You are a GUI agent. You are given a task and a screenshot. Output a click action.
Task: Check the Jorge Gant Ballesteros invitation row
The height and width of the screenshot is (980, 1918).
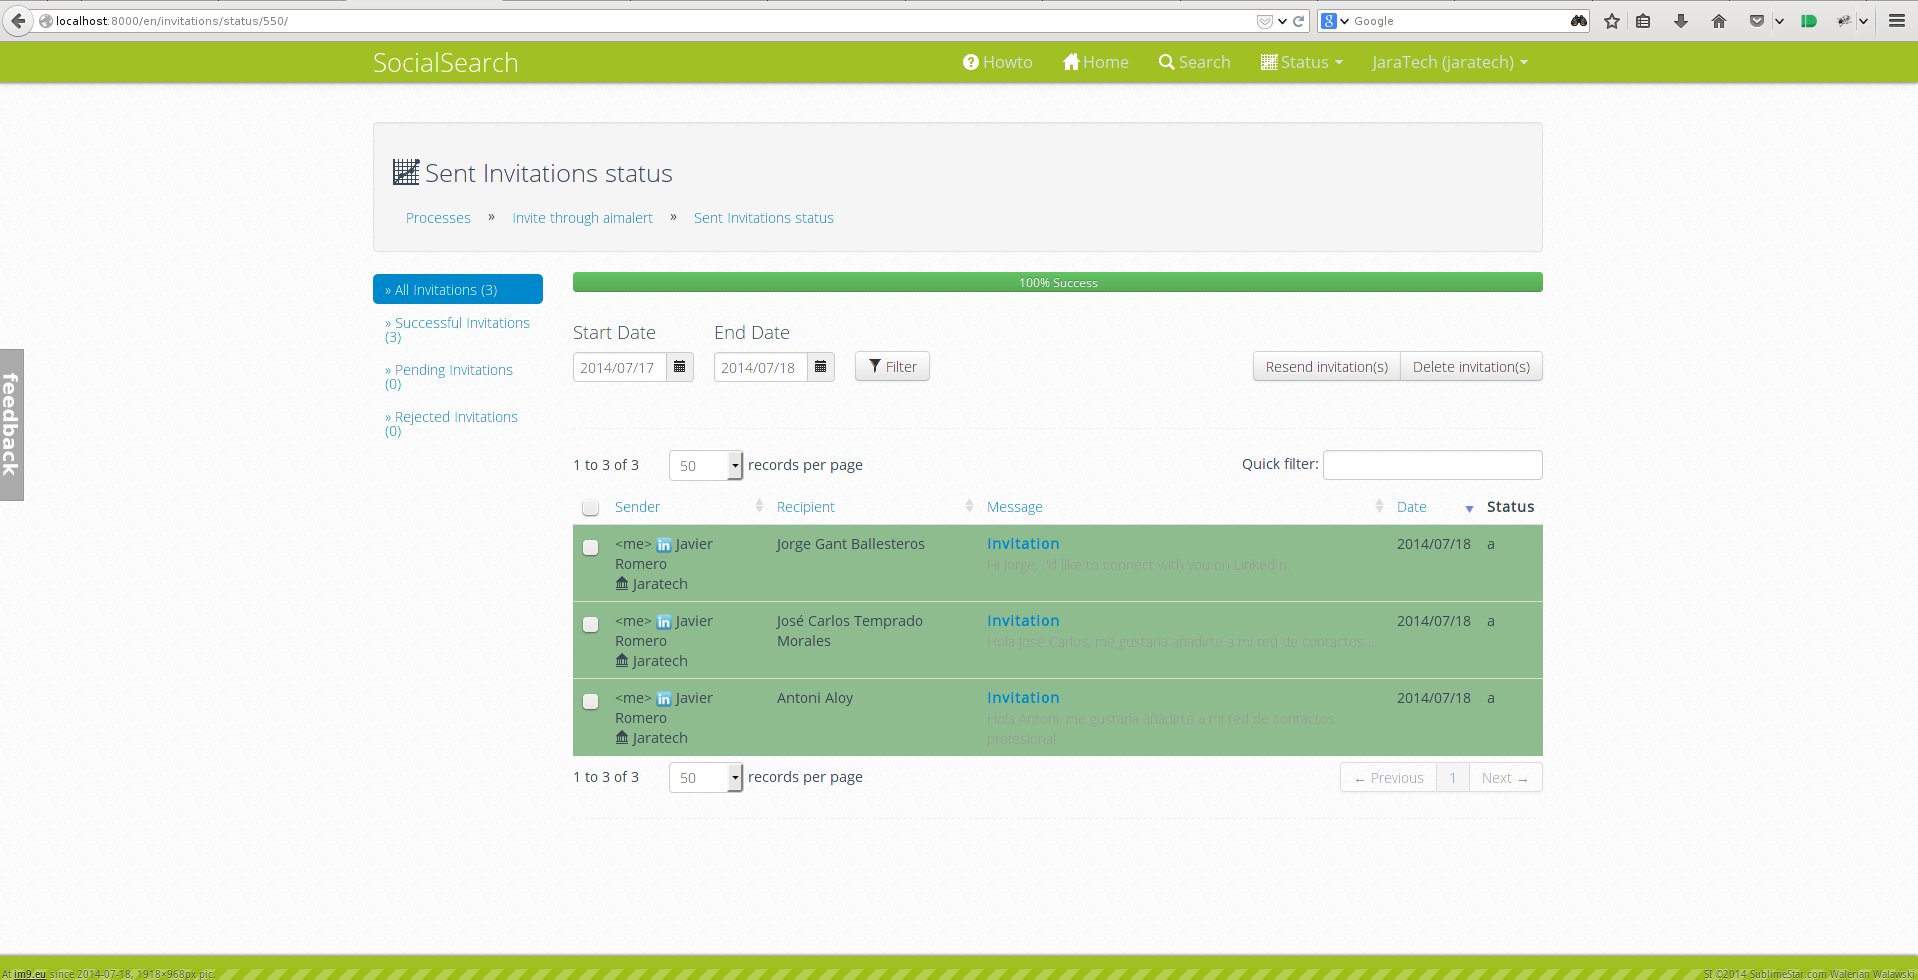(x=591, y=547)
